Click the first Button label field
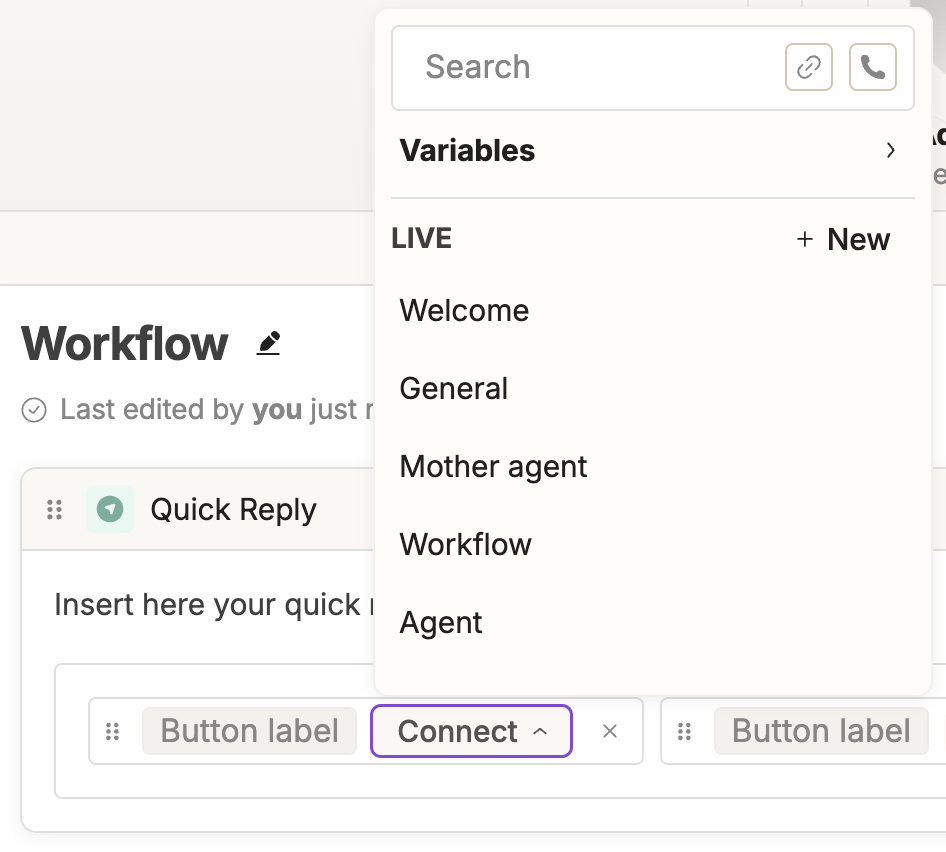Screen dimensions: 946x852 (249, 731)
